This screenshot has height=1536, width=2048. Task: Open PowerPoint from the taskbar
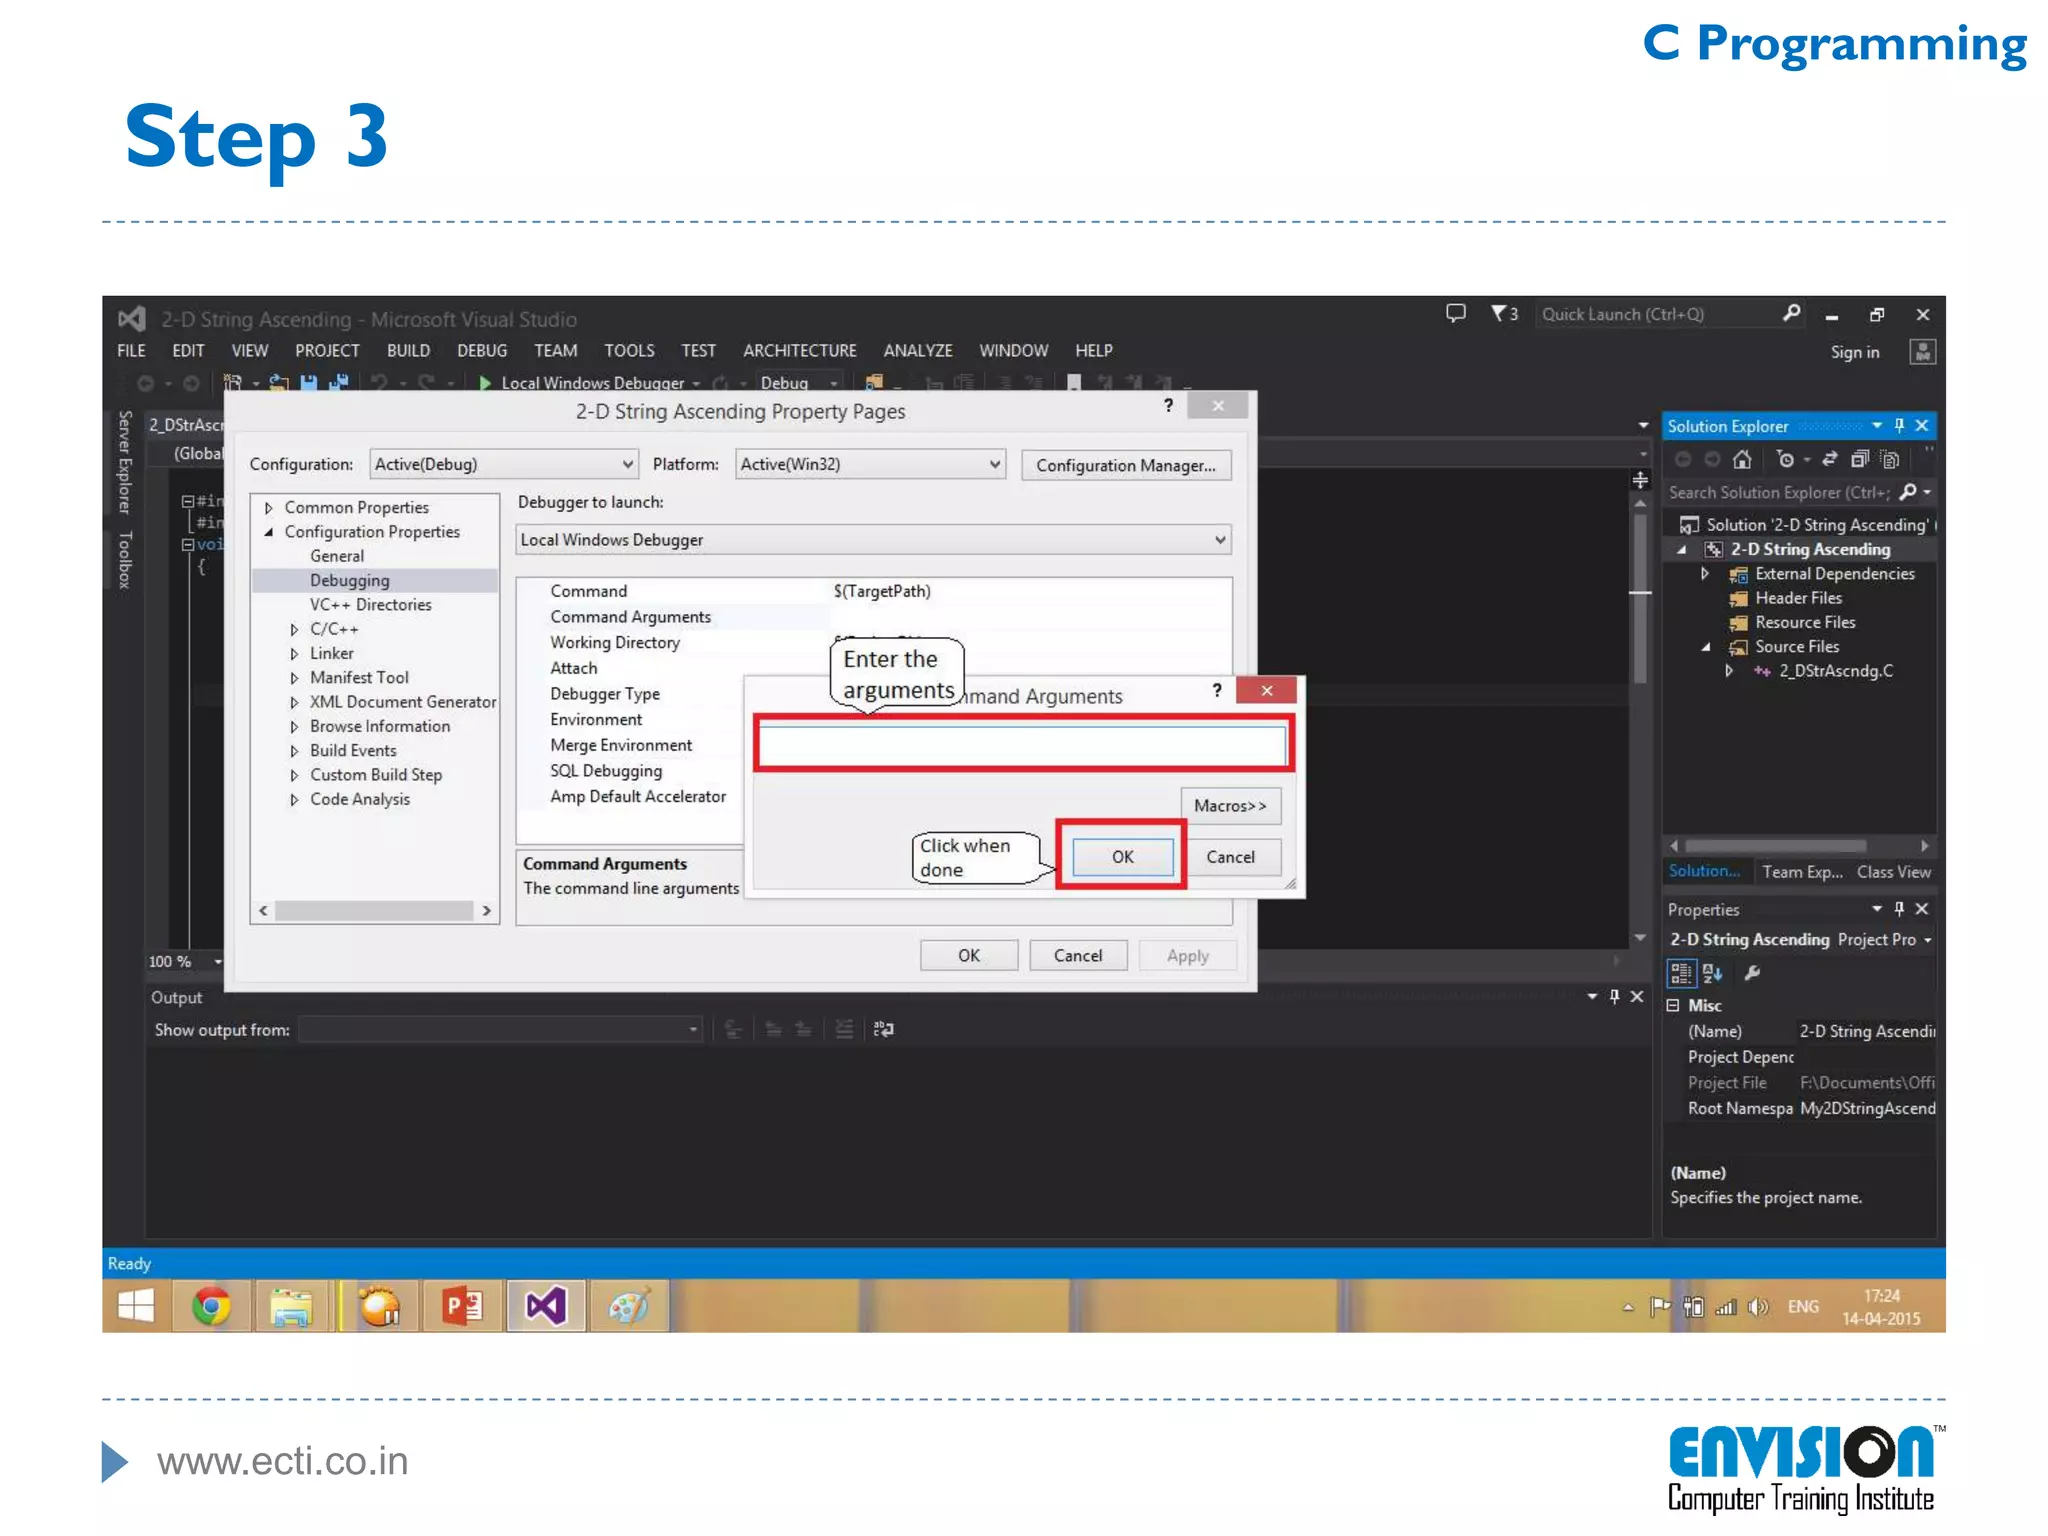461,1306
